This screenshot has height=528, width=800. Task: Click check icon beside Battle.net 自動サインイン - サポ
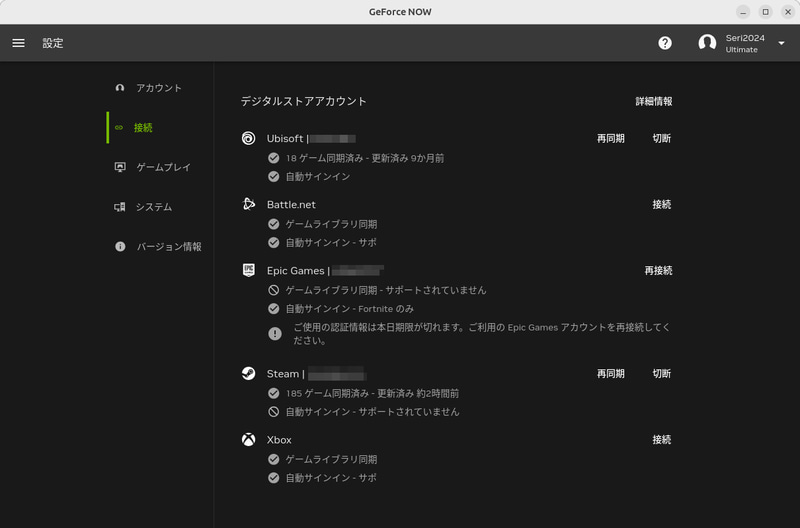pos(273,242)
